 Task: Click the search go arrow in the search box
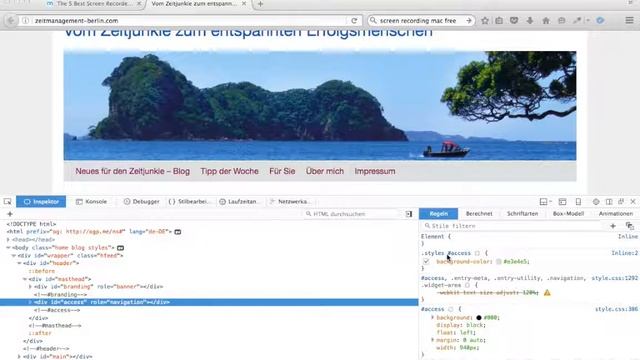469,20
